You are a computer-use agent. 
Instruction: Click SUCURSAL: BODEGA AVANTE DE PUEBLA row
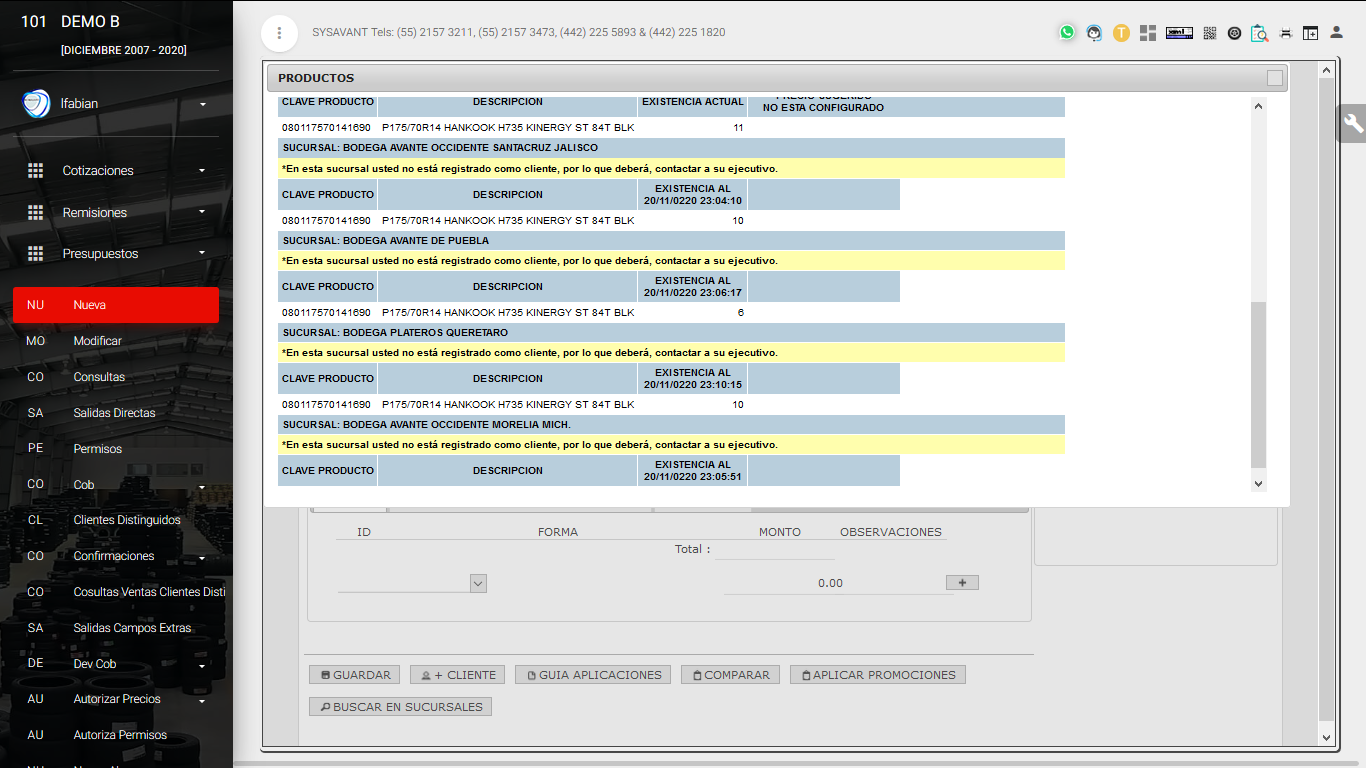671,241
